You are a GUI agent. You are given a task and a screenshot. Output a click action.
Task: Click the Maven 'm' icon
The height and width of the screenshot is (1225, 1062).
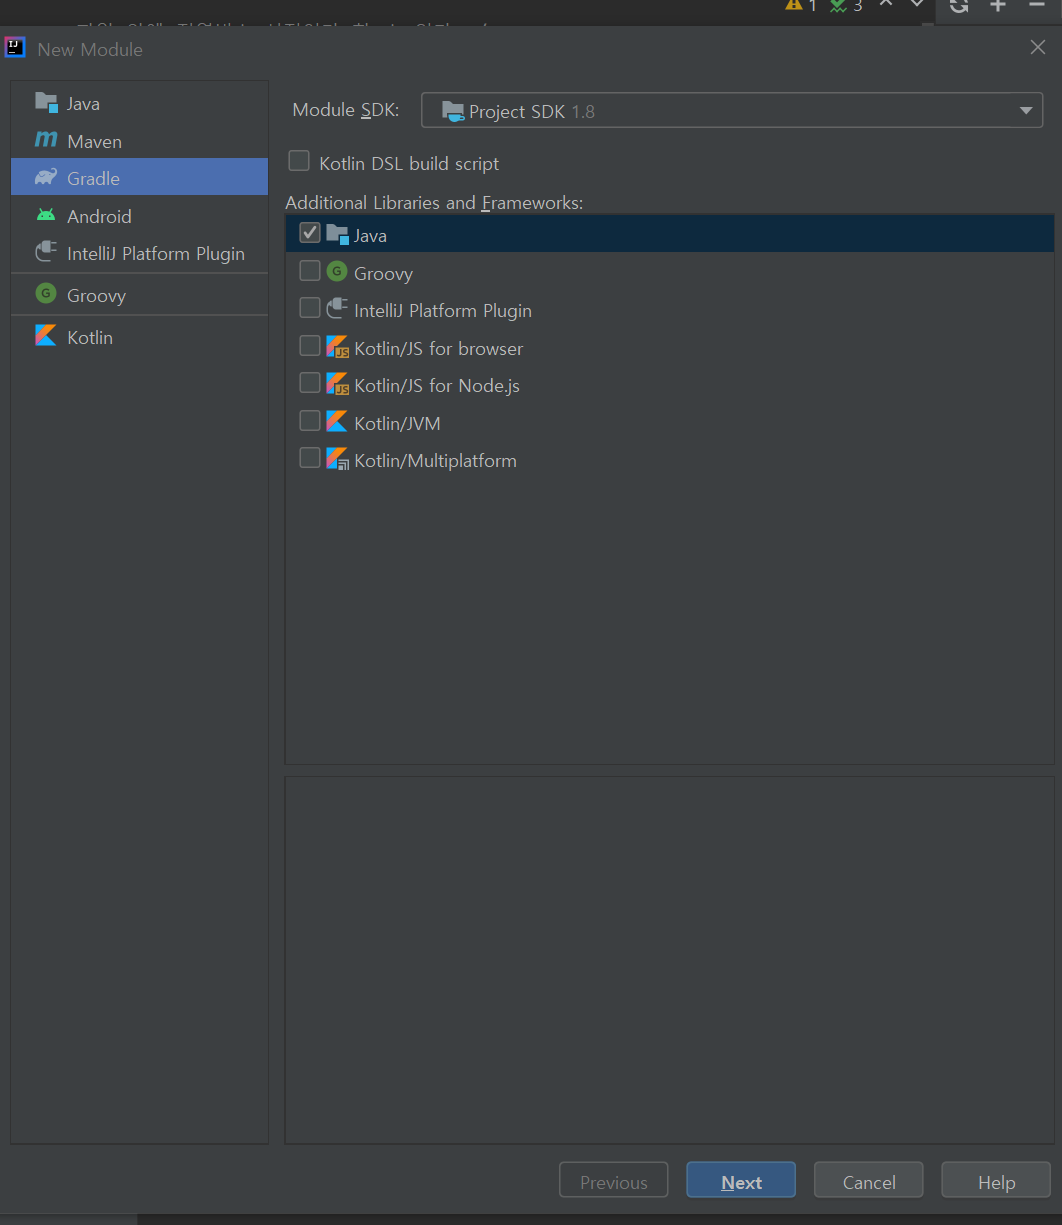coord(46,140)
